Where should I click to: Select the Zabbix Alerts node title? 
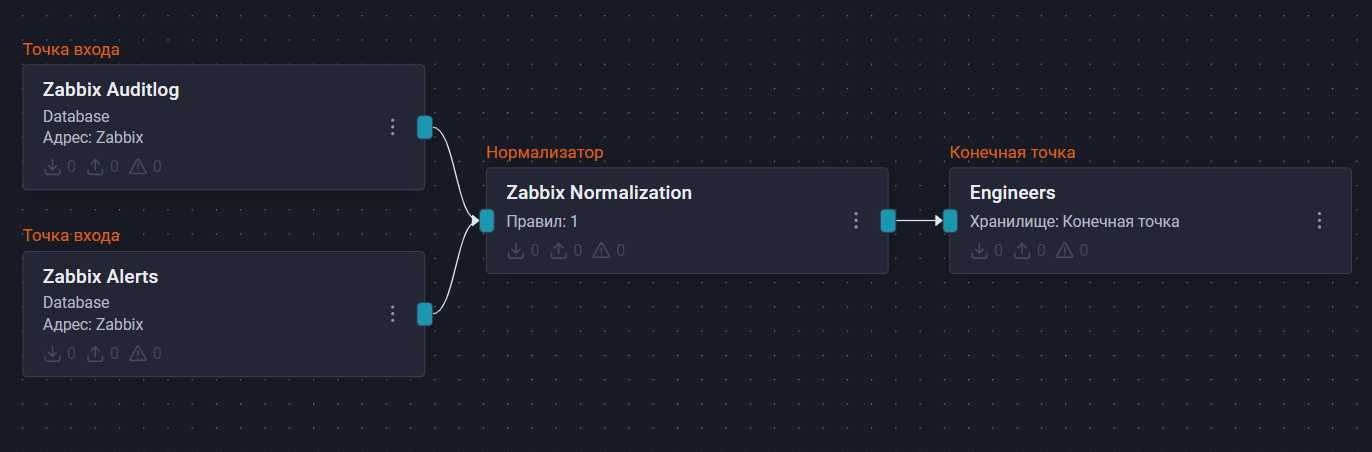100,277
